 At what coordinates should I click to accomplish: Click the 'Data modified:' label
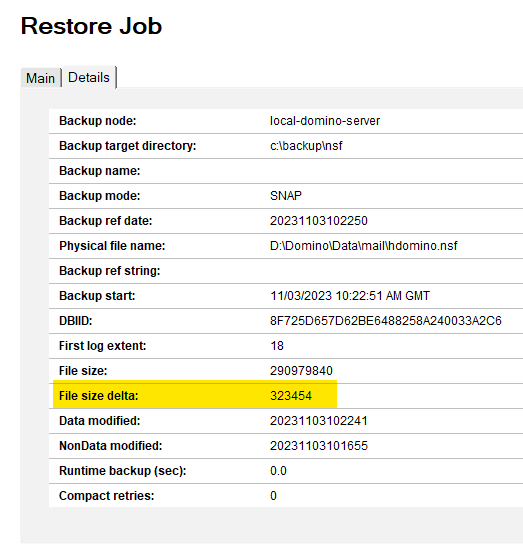(x=99, y=421)
